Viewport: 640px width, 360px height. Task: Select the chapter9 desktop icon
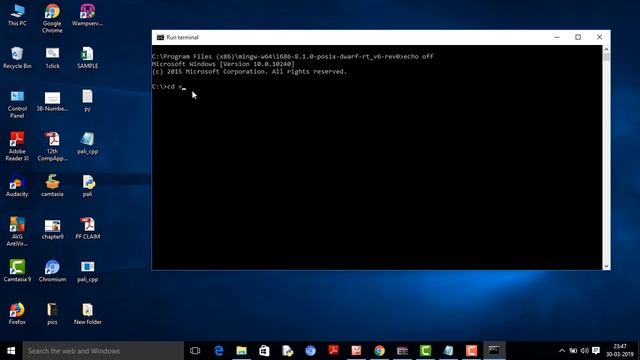click(52, 229)
